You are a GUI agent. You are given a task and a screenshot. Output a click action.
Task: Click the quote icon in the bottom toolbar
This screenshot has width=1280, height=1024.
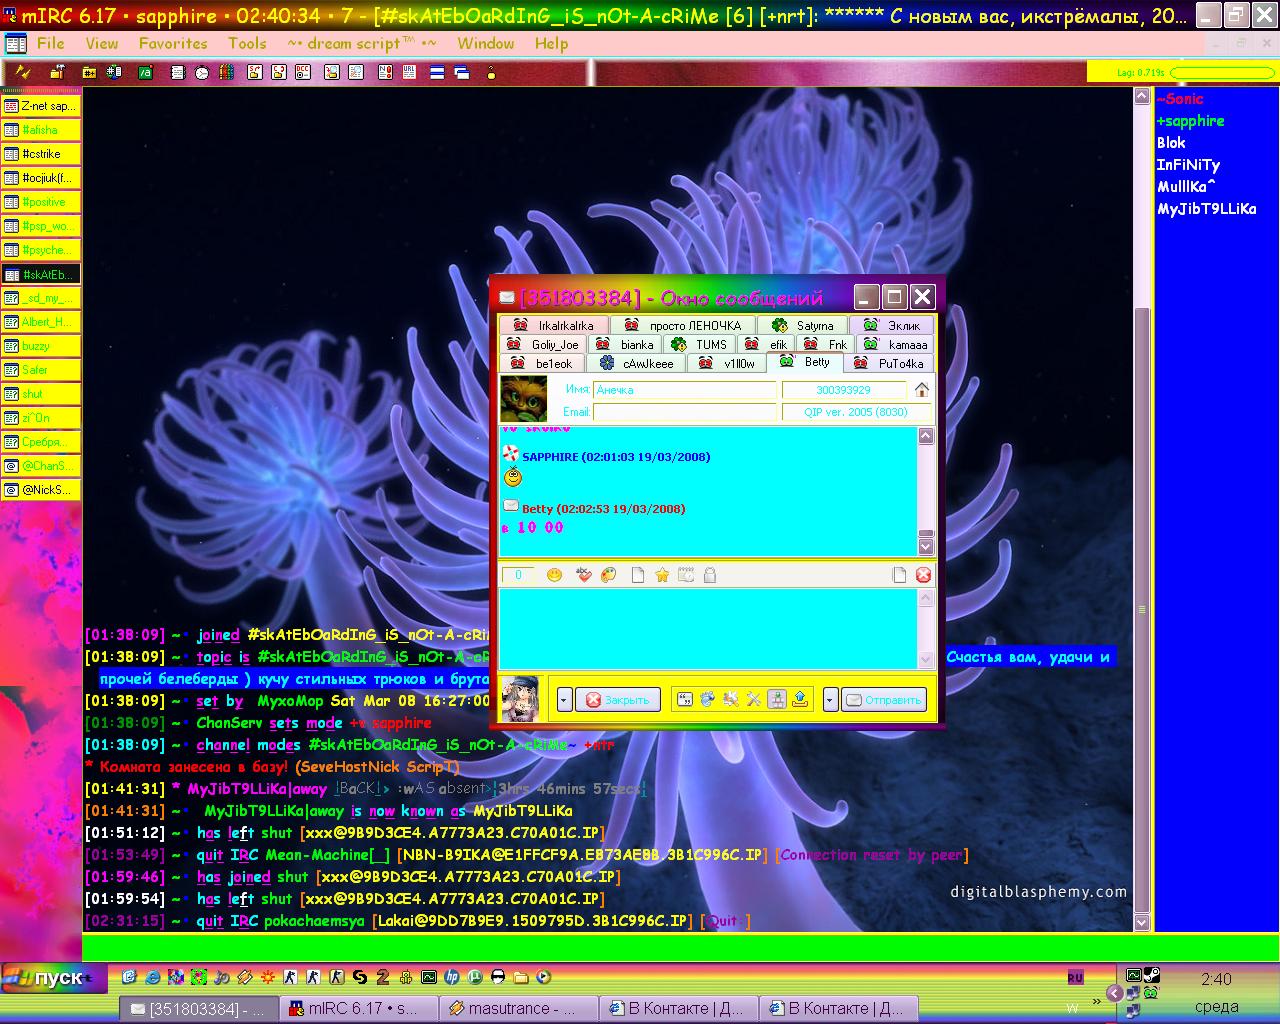685,700
